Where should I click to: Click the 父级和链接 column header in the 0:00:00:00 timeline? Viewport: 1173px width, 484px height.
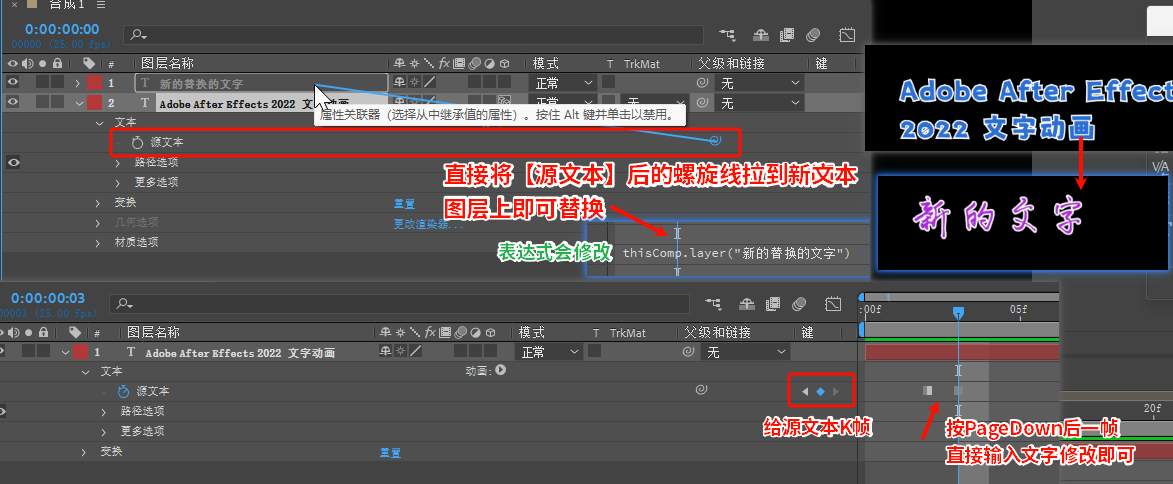731,64
